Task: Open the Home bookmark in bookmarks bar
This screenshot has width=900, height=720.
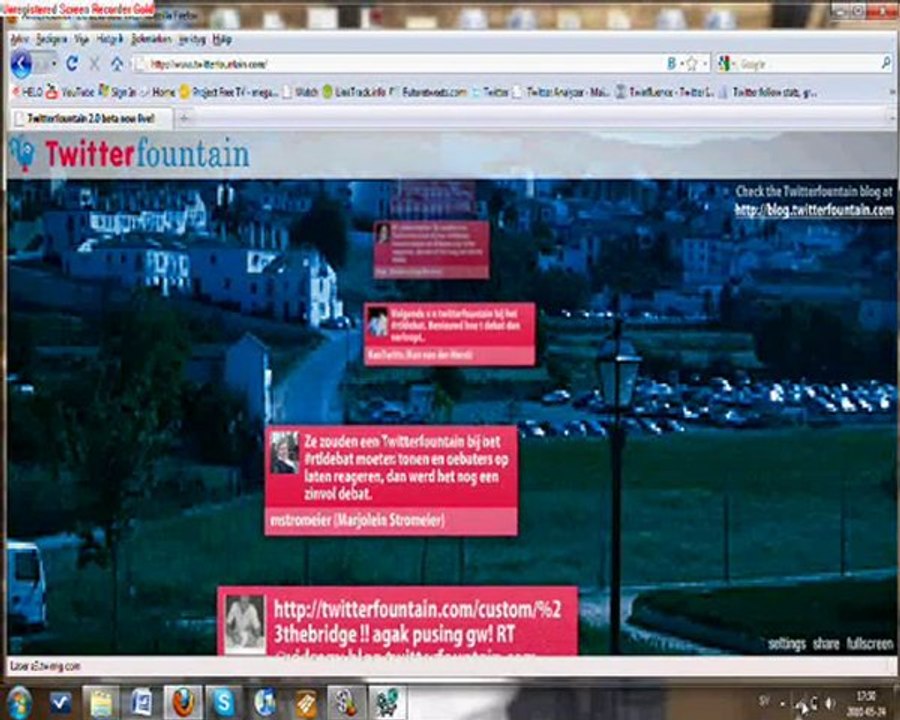Action: pos(157,92)
